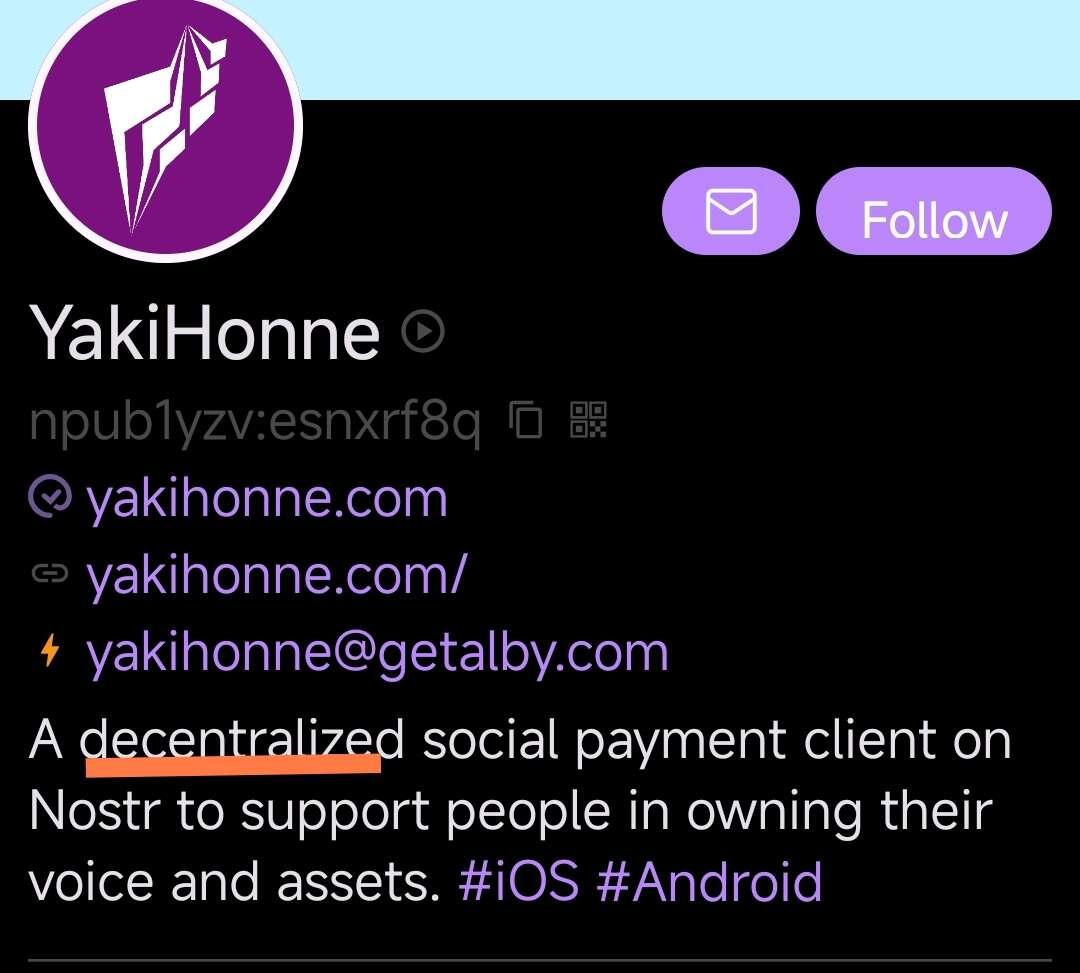Tap the bio phrase voice and assets
Viewport: 1080px width, 973px height.
pos(234,881)
